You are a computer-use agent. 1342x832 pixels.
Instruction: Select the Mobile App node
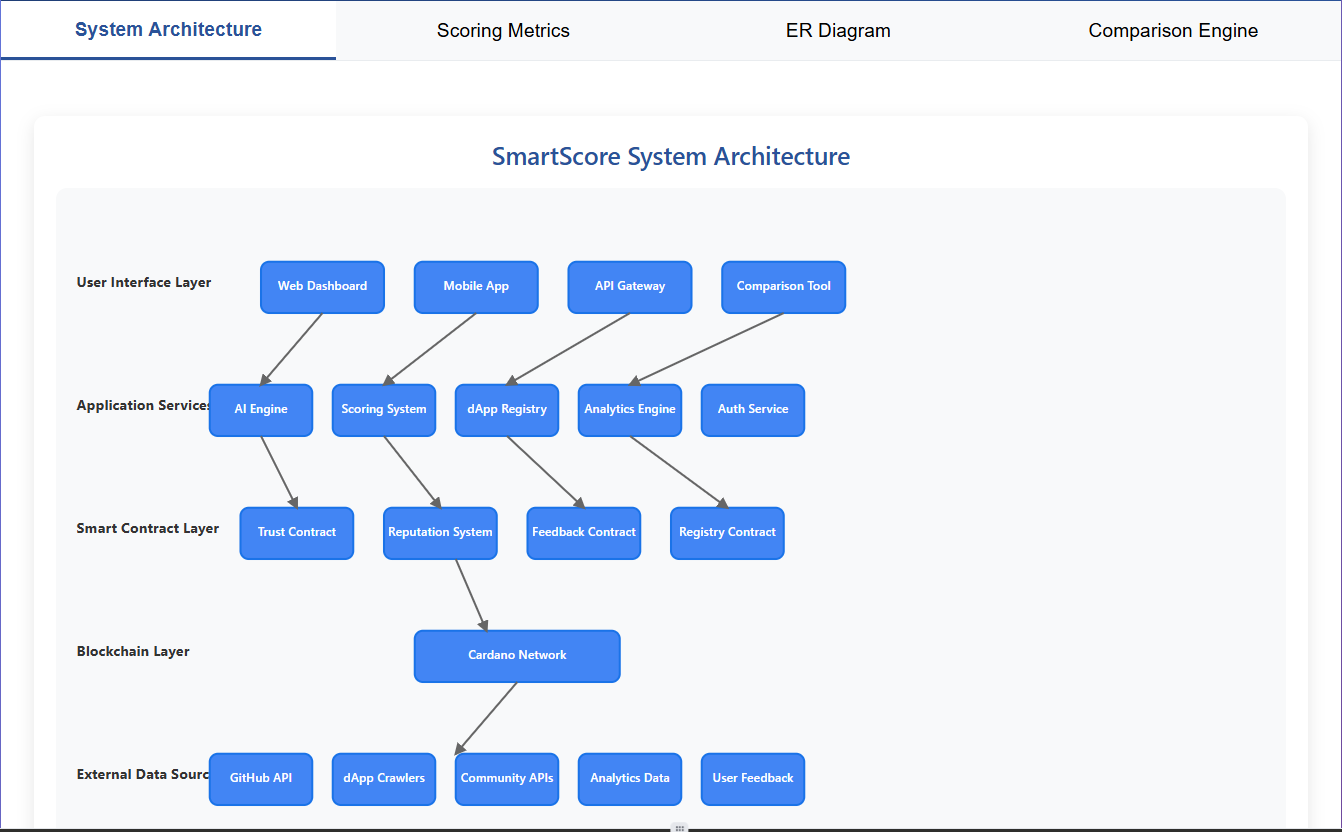tap(476, 287)
